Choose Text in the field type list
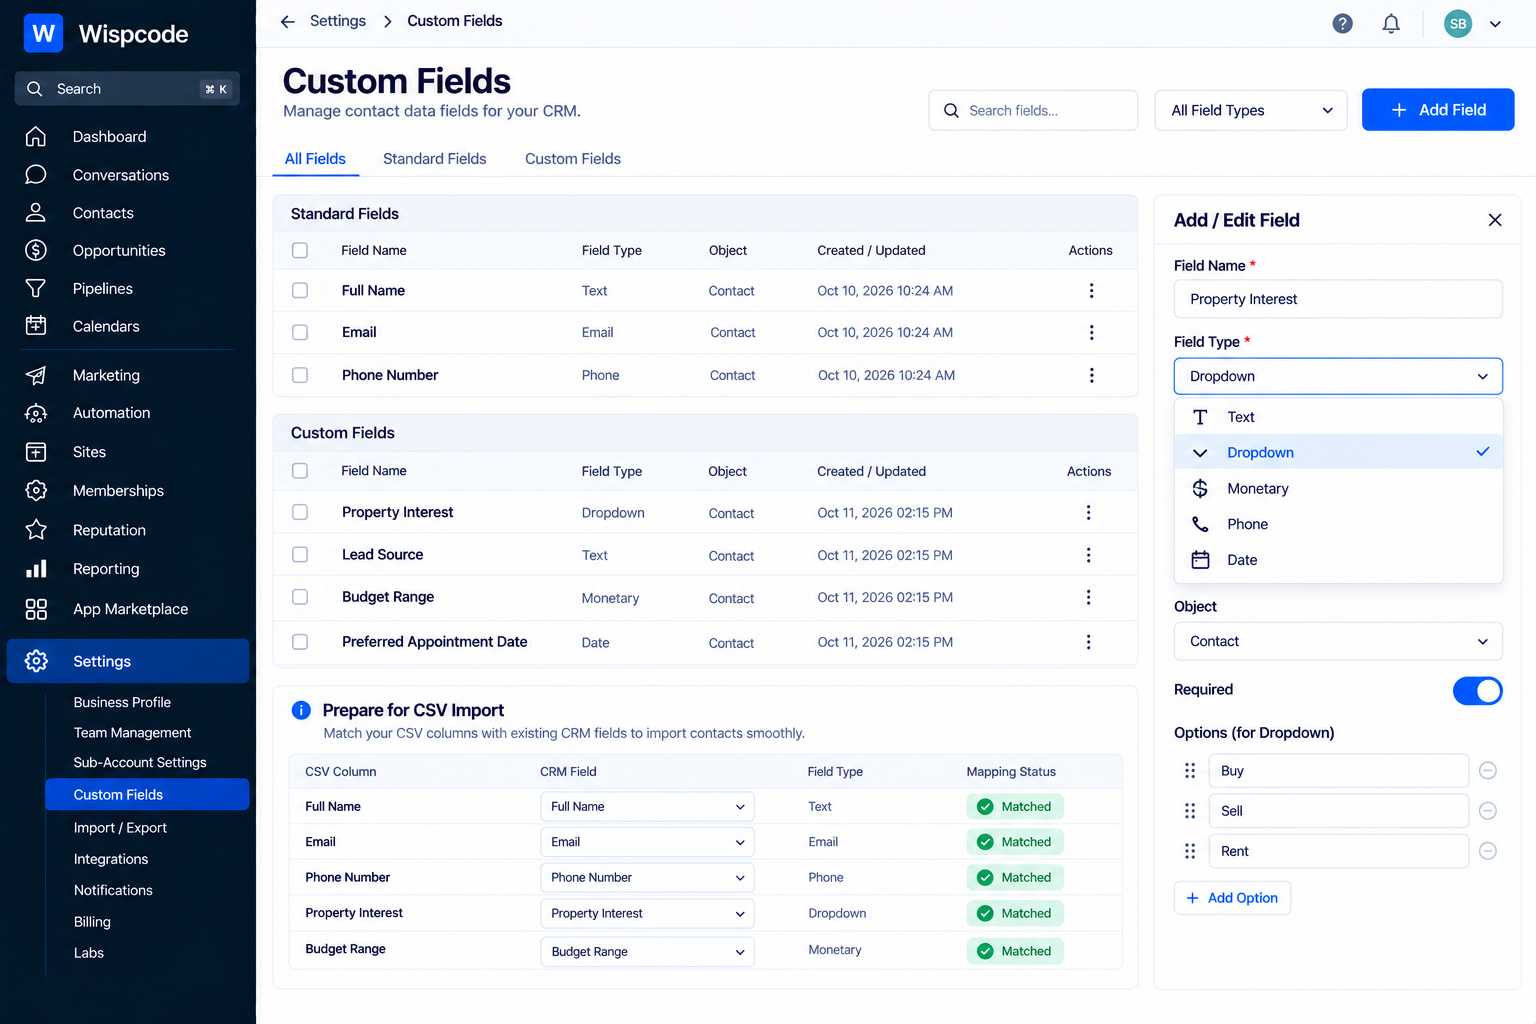1536x1024 pixels. pyautogui.click(x=1338, y=417)
